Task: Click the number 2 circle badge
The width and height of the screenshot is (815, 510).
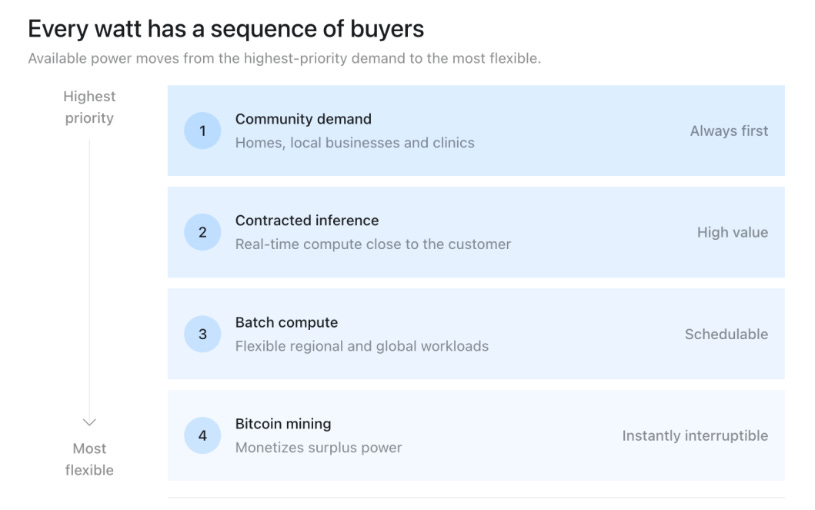Action: tap(203, 232)
